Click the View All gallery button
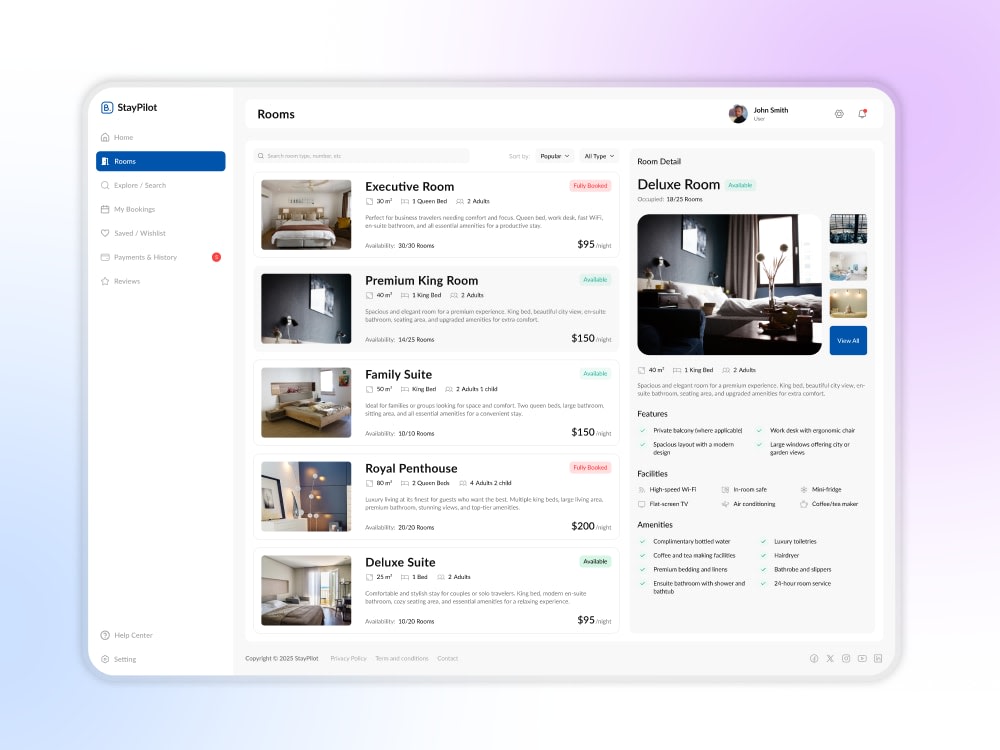Screen dimensions: 1000x750 pyautogui.click(x=848, y=341)
